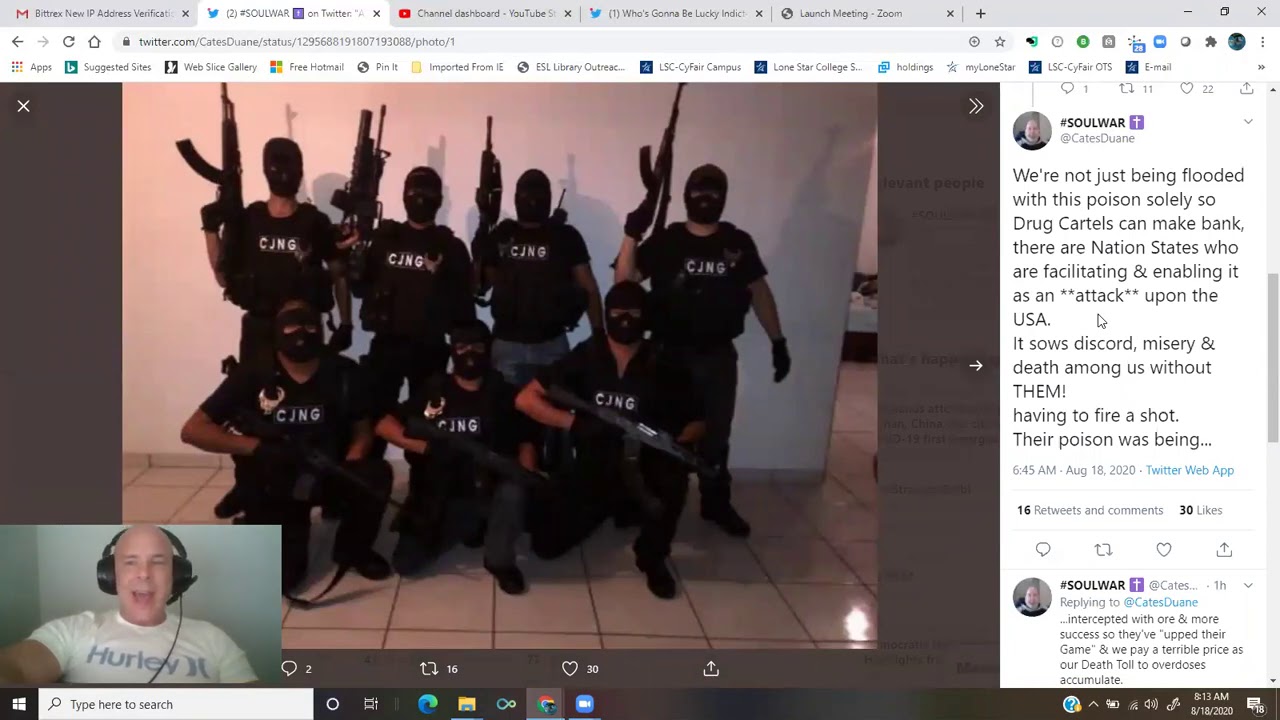The height and width of the screenshot is (720, 1280).
Task: Reload the current page
Action: 68,42
